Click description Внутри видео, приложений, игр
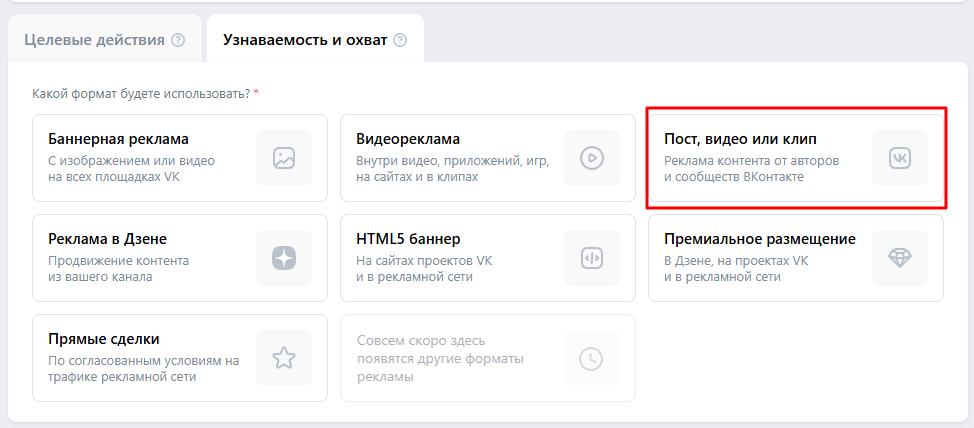974x428 pixels. tap(453, 161)
